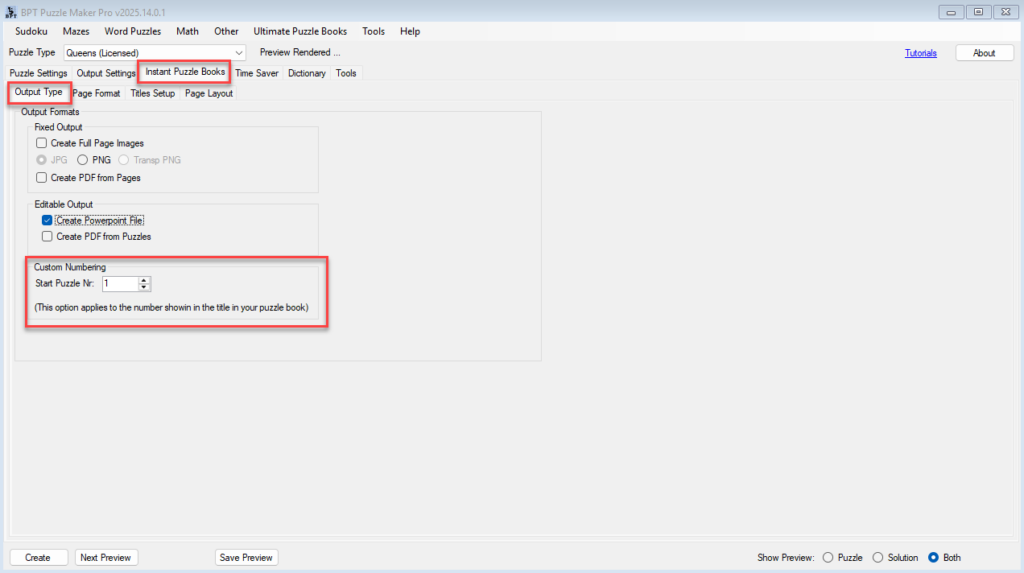Open the Sudoku menu

click(x=31, y=31)
